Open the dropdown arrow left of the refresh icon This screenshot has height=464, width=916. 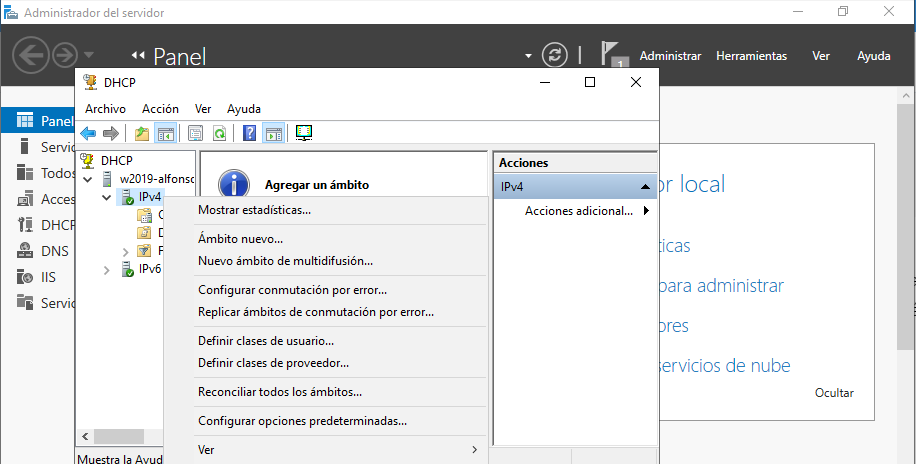(x=528, y=56)
